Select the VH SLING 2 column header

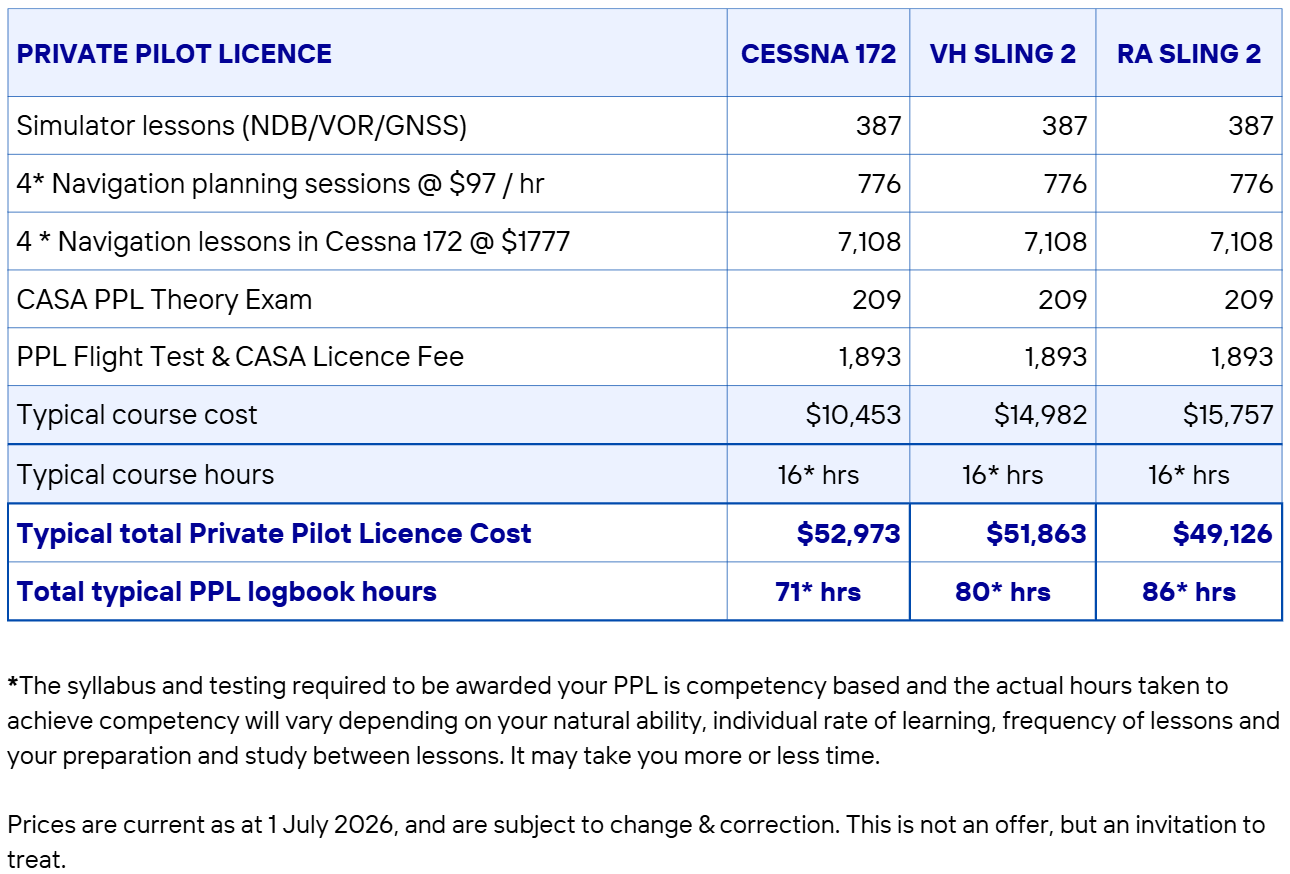[1003, 53]
